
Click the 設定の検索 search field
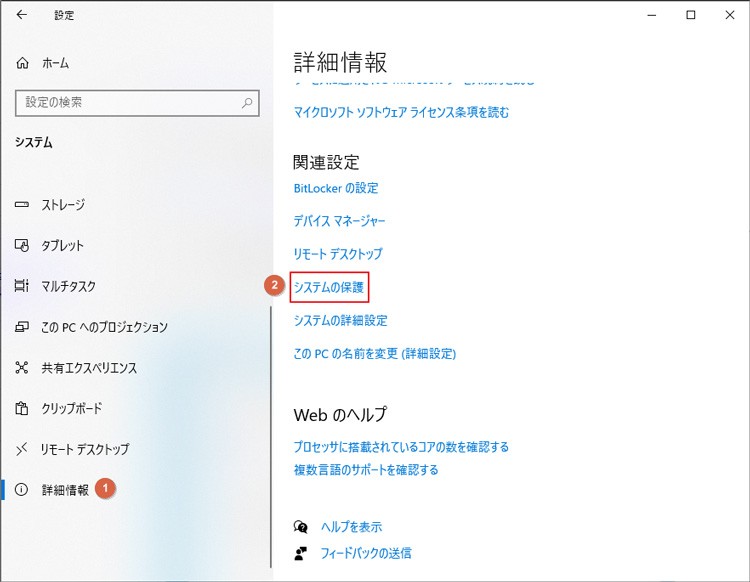(x=125, y=103)
